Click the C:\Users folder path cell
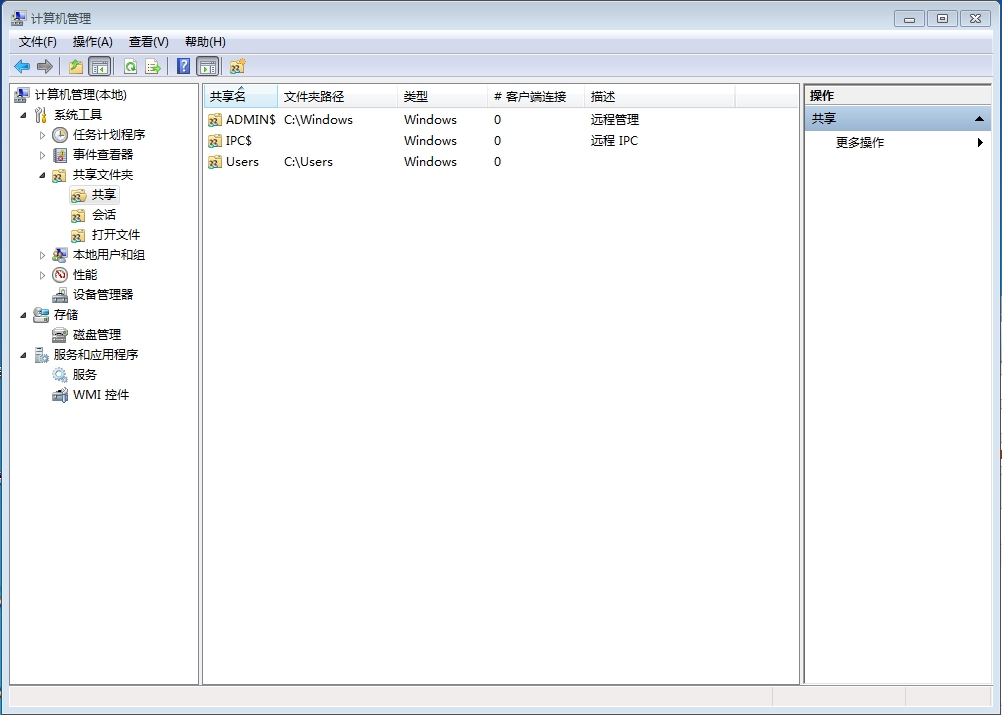This screenshot has height=715, width=1002. pyautogui.click(x=308, y=162)
